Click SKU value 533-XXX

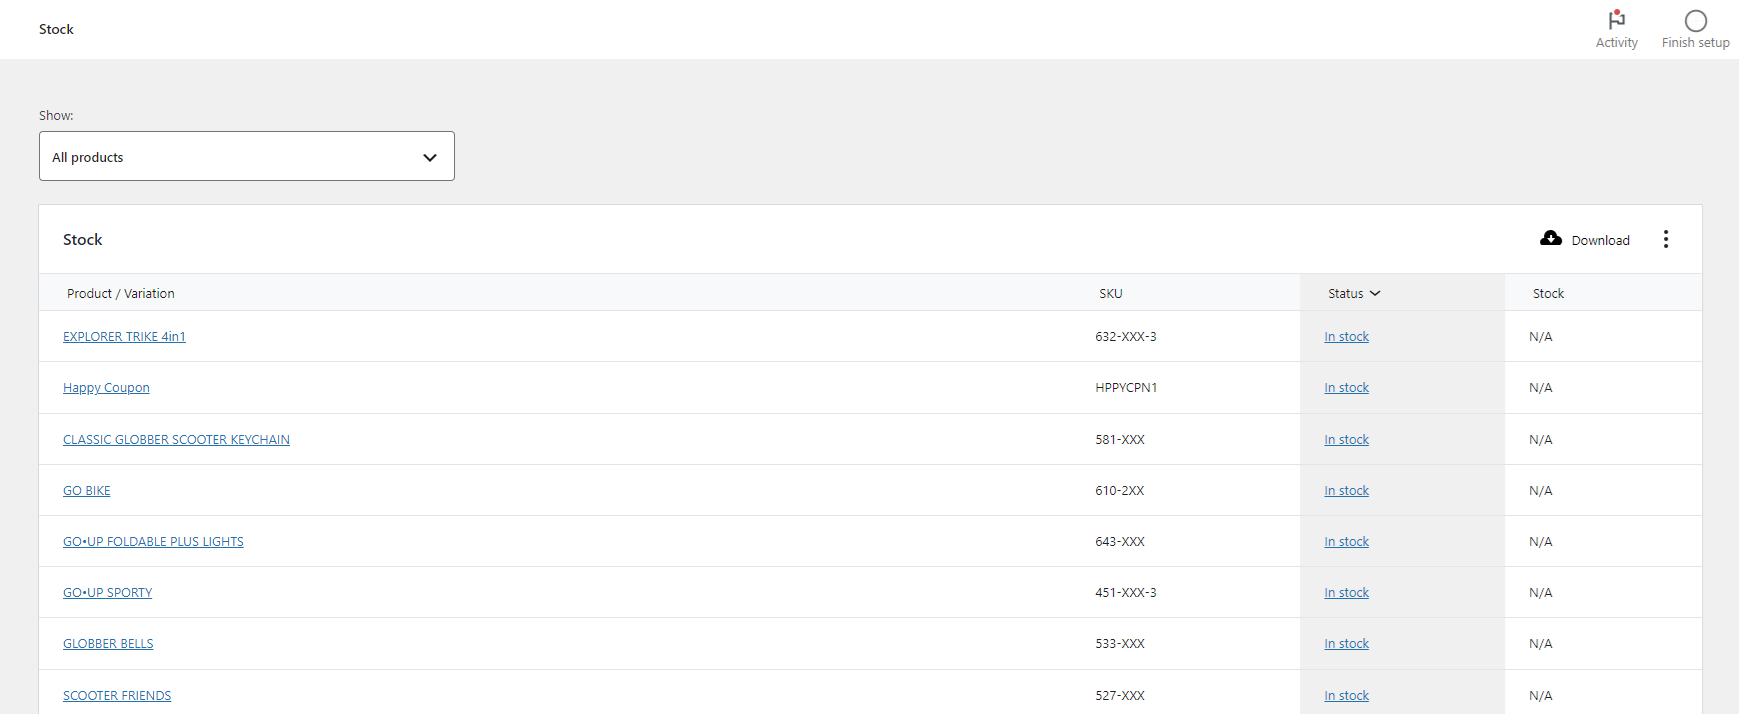pos(1120,644)
